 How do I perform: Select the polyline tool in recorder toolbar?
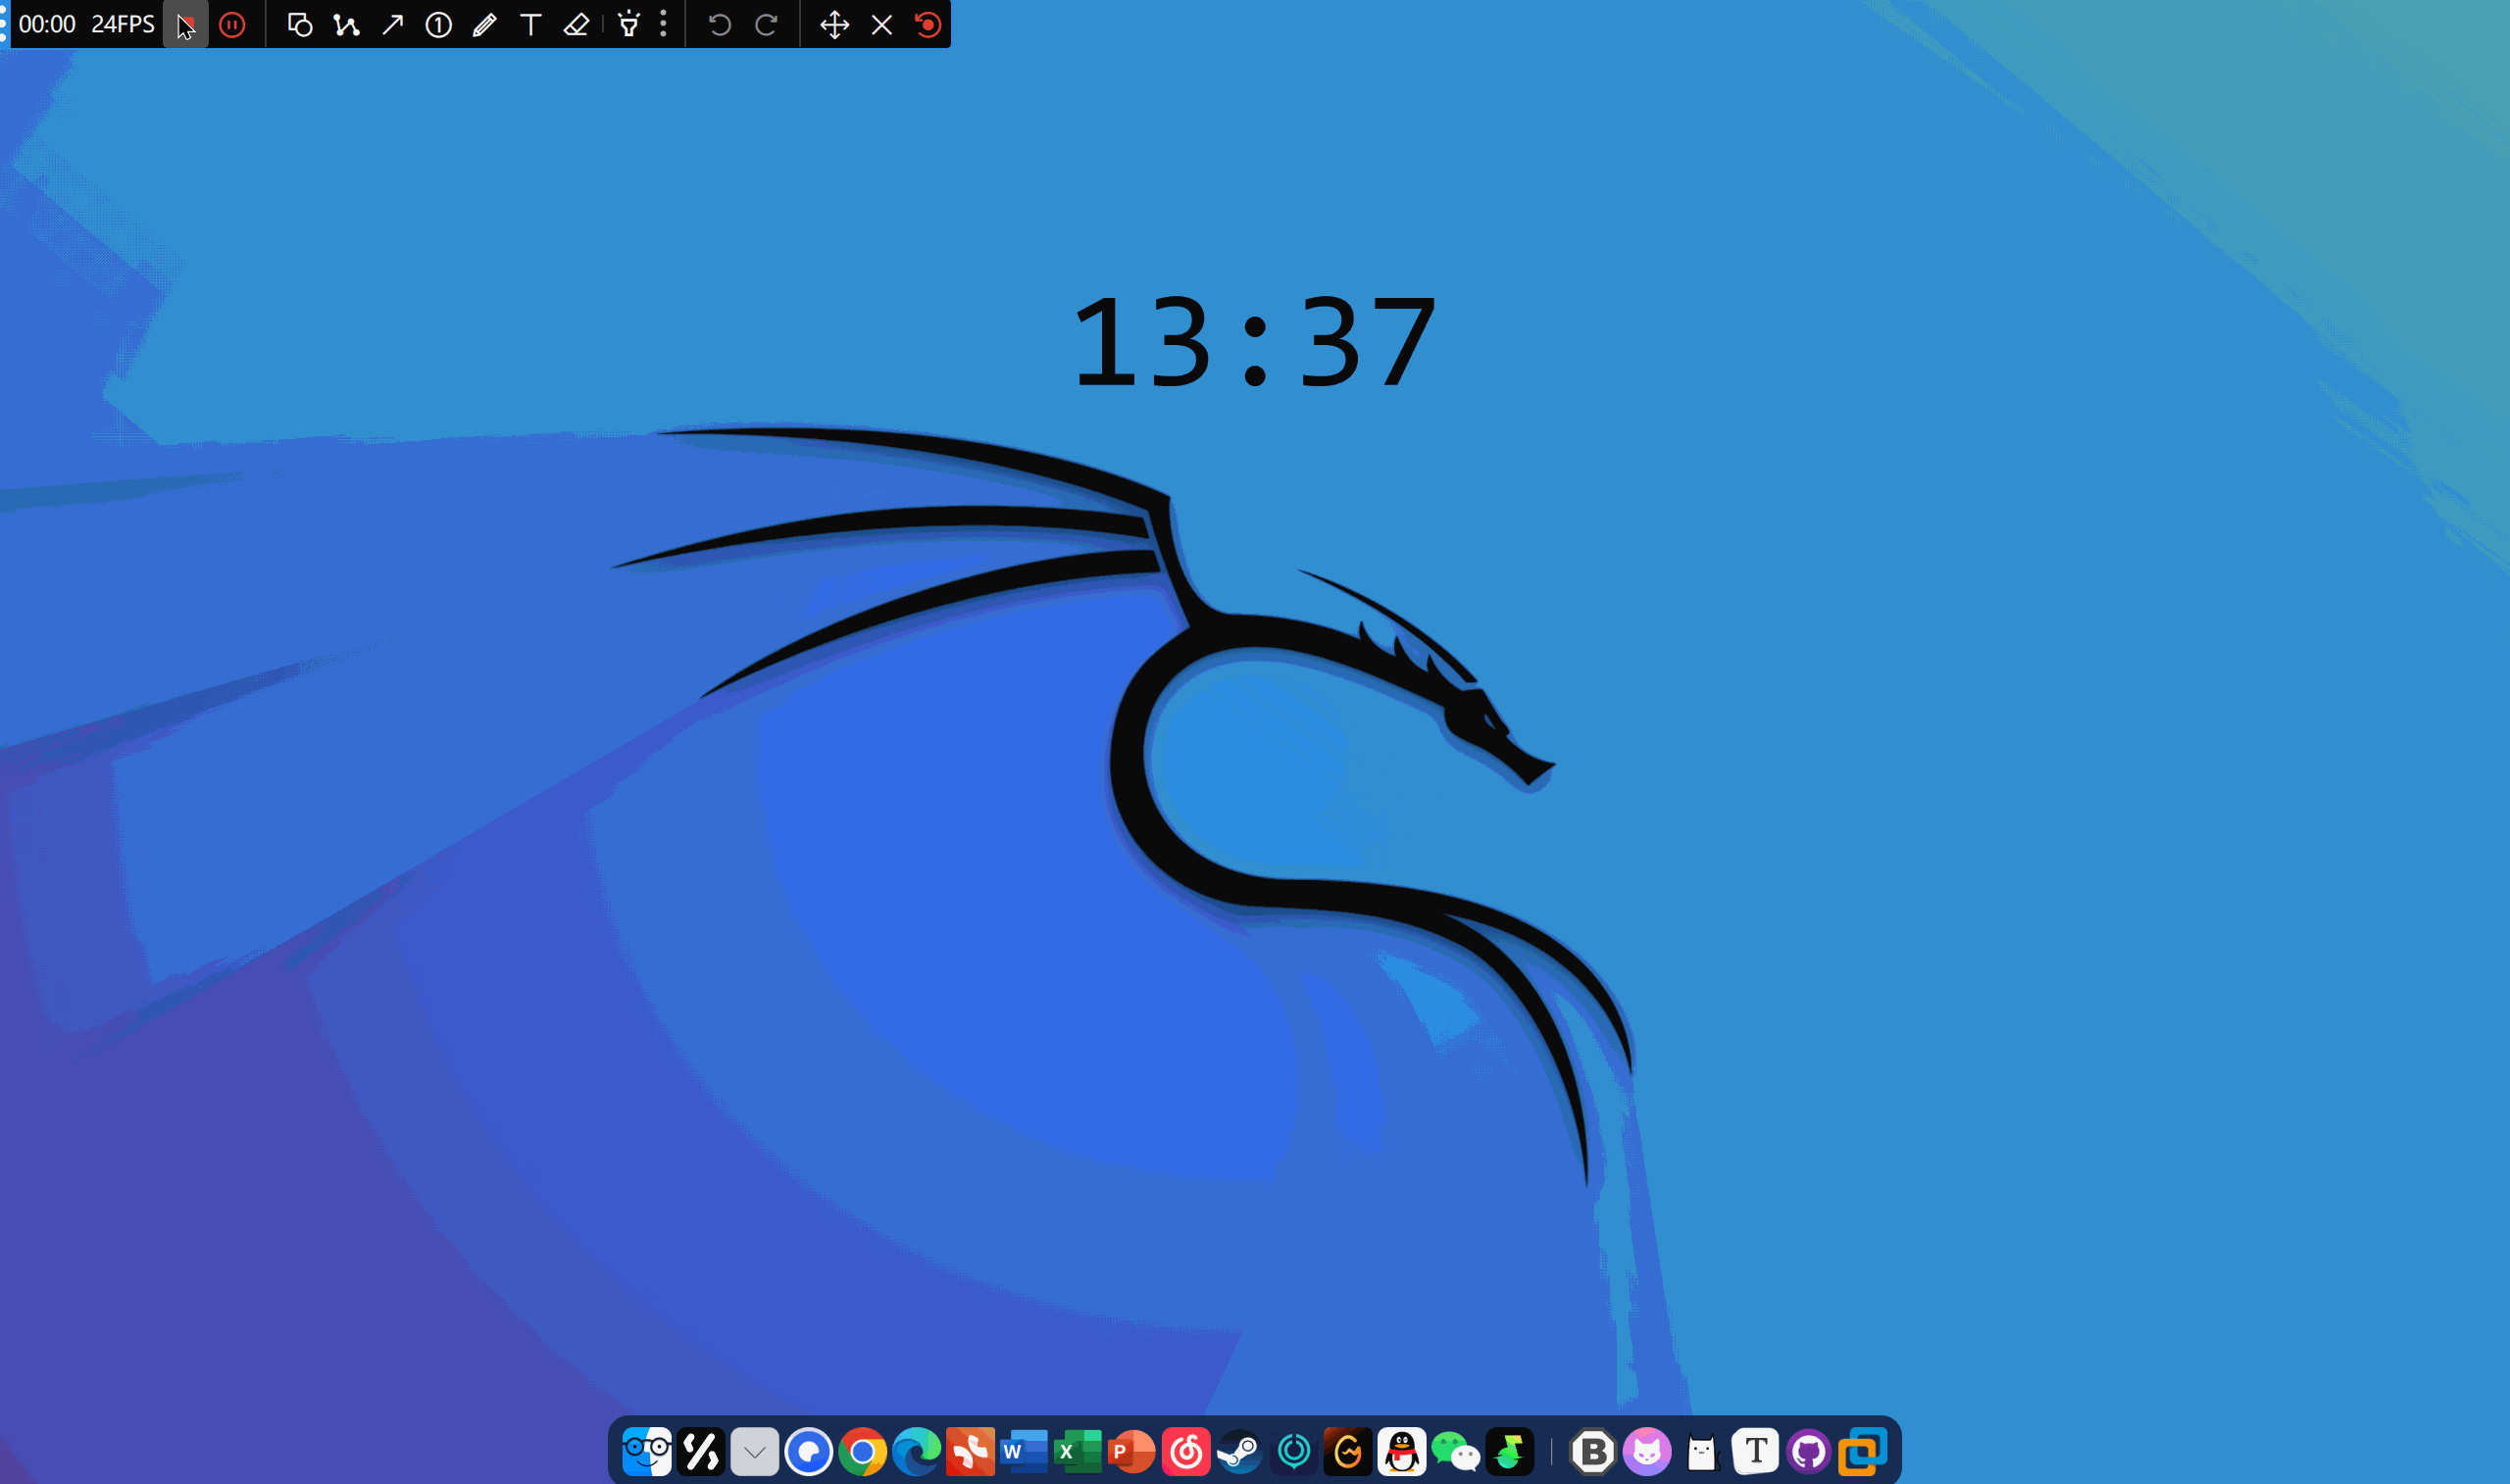point(346,25)
